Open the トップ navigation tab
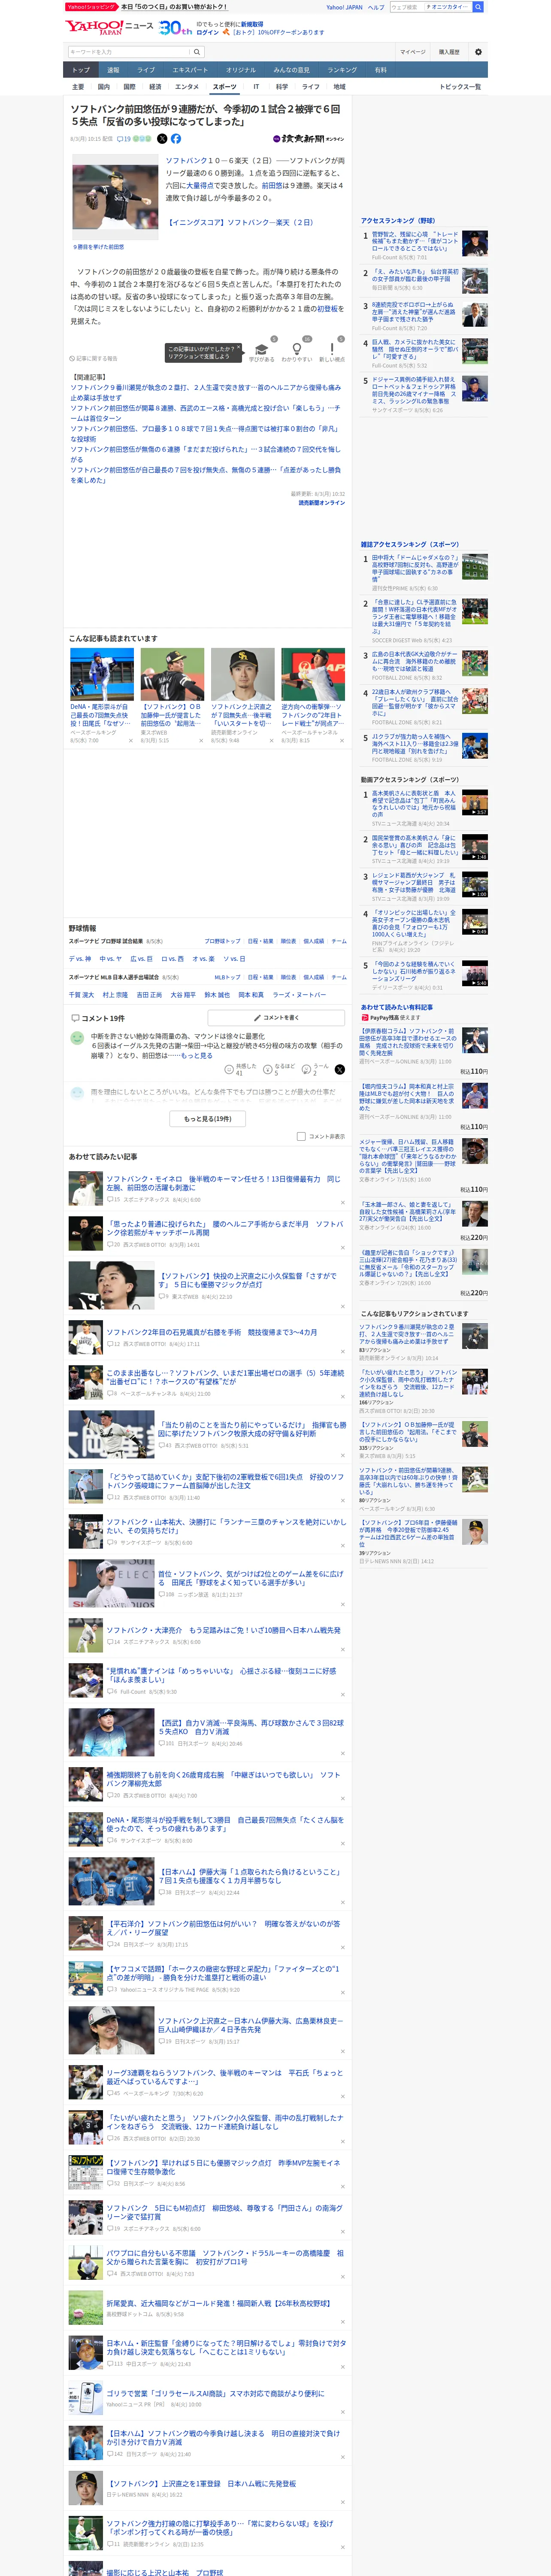The width and height of the screenshot is (551, 2576). click(x=81, y=70)
